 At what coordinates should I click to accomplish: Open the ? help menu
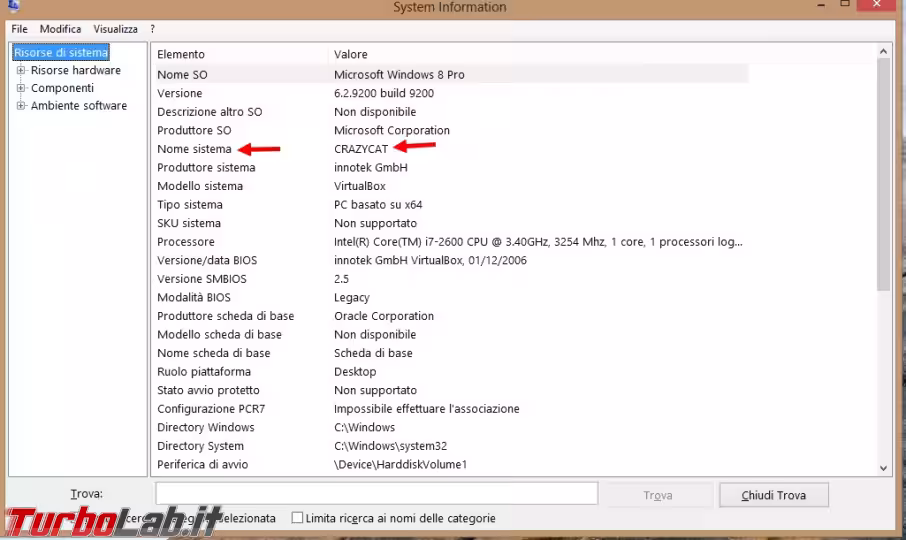point(153,29)
